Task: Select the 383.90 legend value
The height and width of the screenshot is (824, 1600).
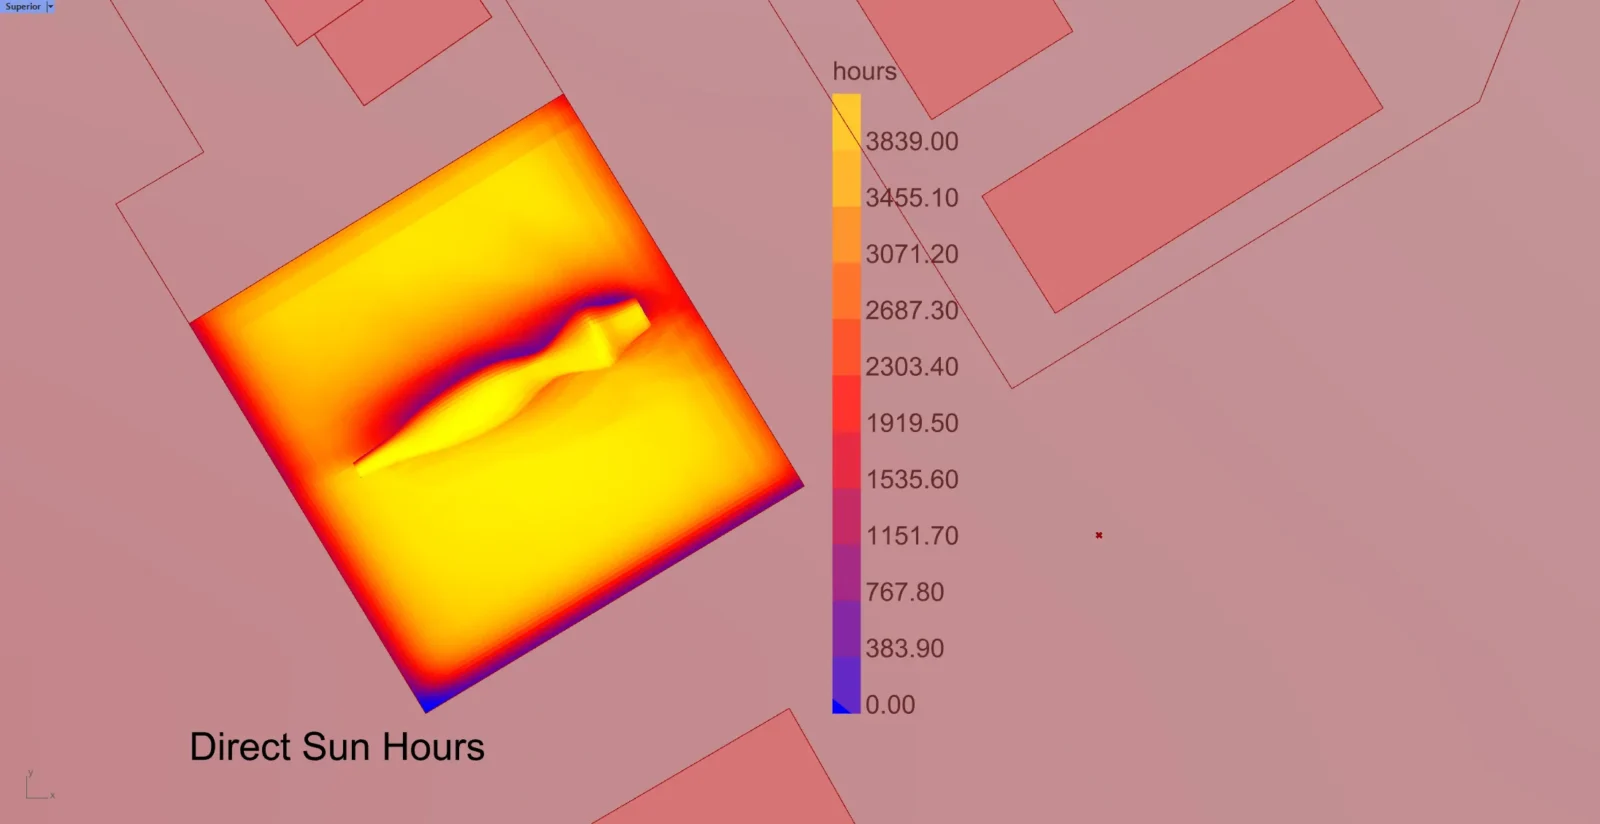Action: tap(905, 648)
